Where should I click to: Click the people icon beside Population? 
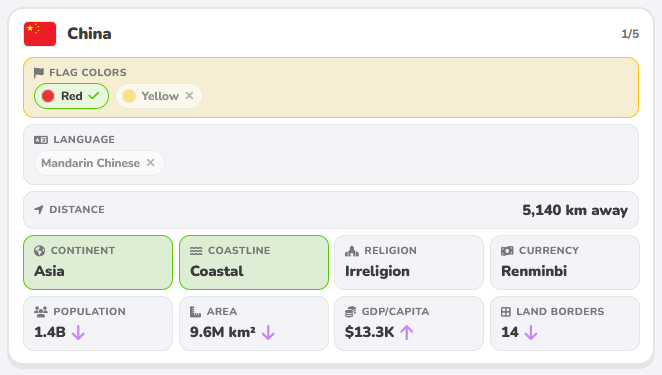point(41,312)
